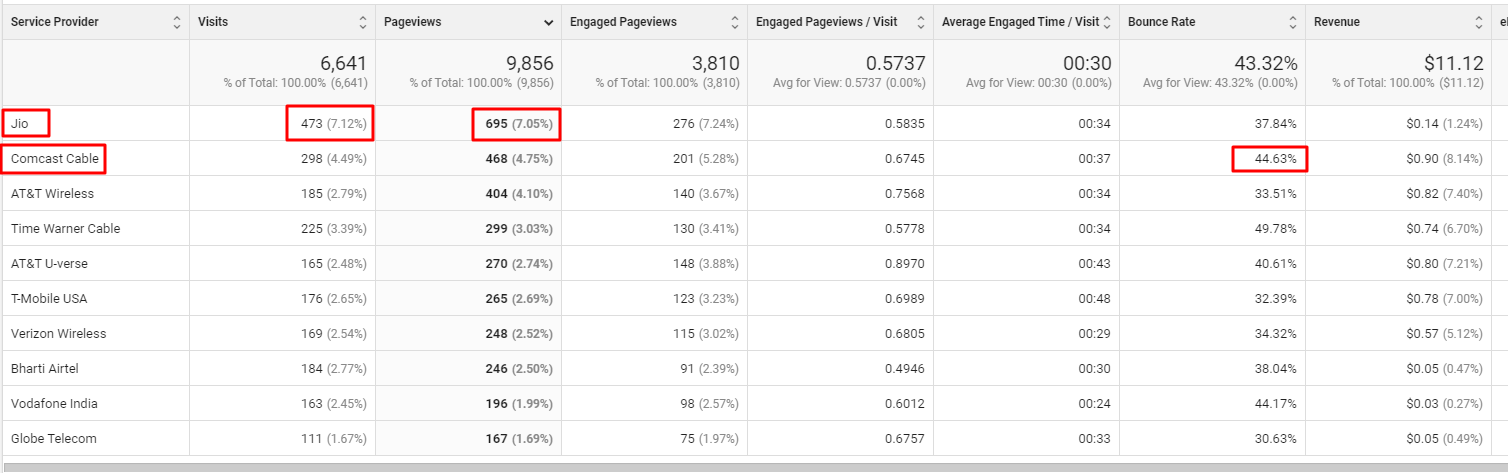The height and width of the screenshot is (473, 1508).
Task: Open the Comcast Cable provider entry
Action: point(54,158)
